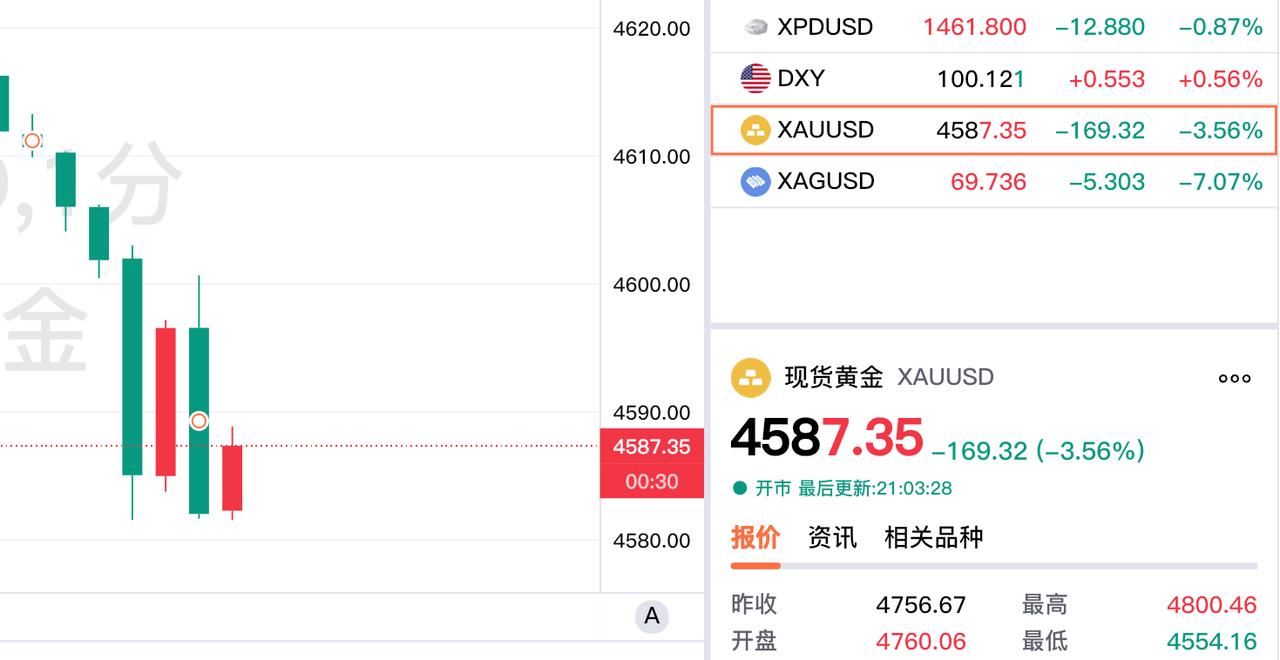Select the DXY watchlist row
Viewport: 1280px width, 660px height.
click(x=994, y=78)
